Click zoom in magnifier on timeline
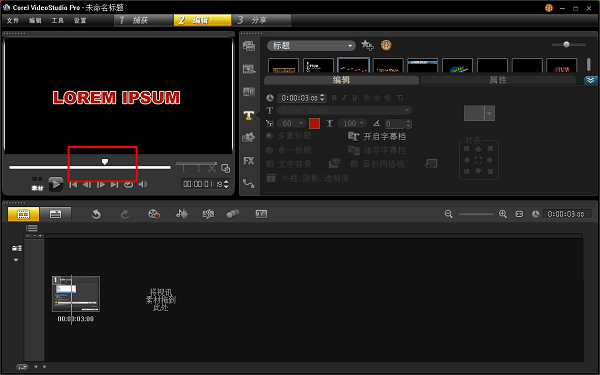600x375 pixels. (503, 214)
